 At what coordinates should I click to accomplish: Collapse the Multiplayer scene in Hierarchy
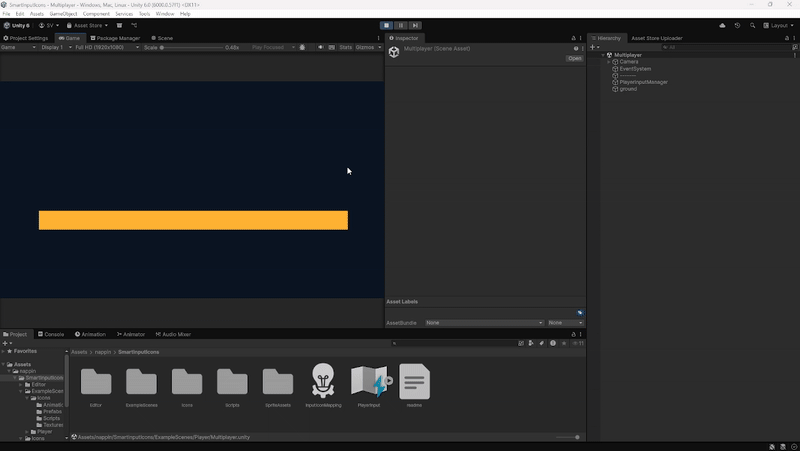[603, 55]
